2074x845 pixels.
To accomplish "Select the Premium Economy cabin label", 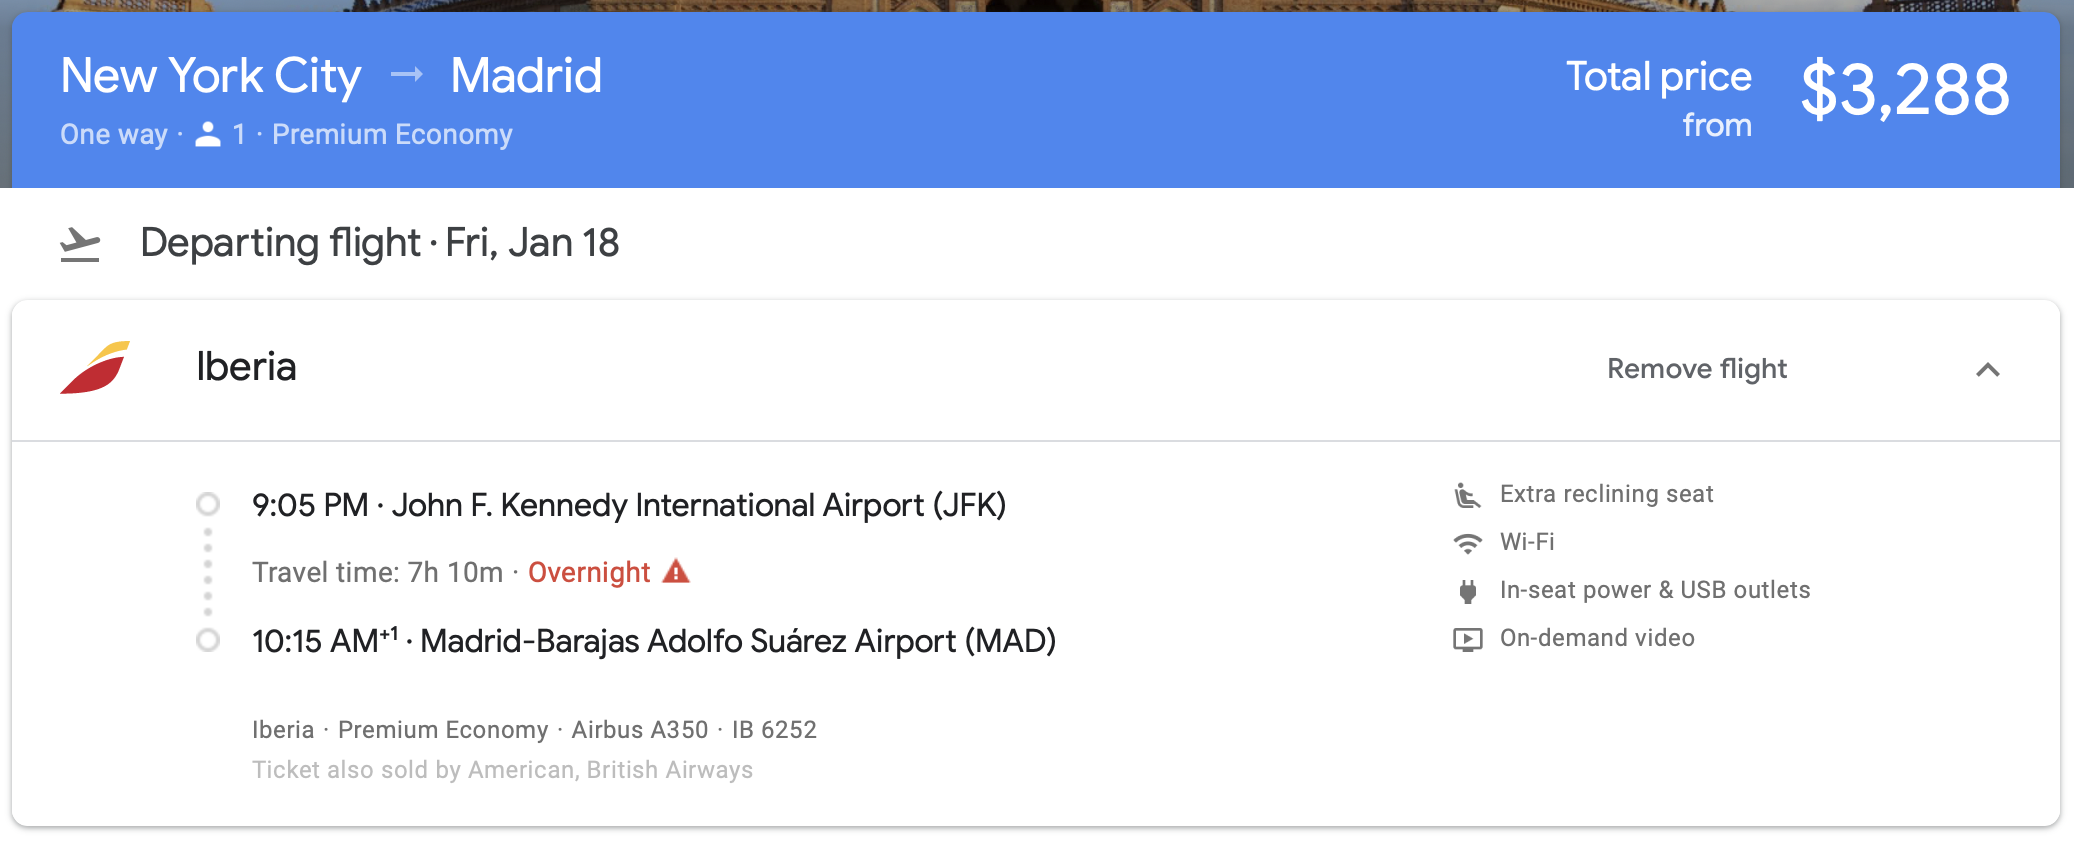I will pos(391,133).
